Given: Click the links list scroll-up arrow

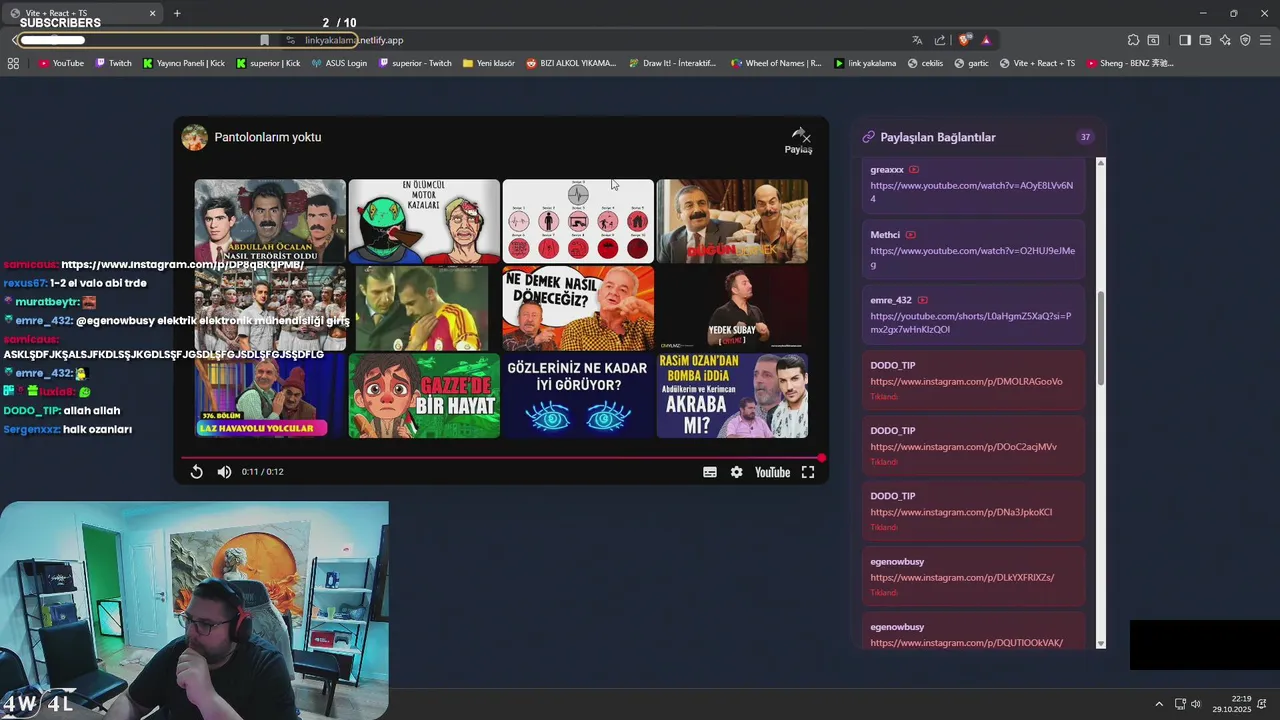Looking at the screenshot, I should (x=1101, y=163).
